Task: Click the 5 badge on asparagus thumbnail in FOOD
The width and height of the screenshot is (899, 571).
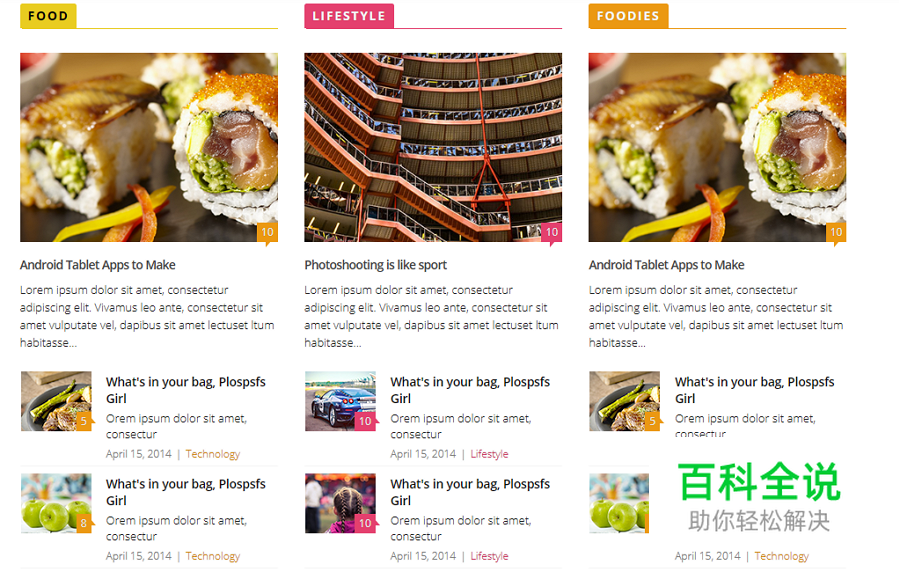Action: [84, 421]
